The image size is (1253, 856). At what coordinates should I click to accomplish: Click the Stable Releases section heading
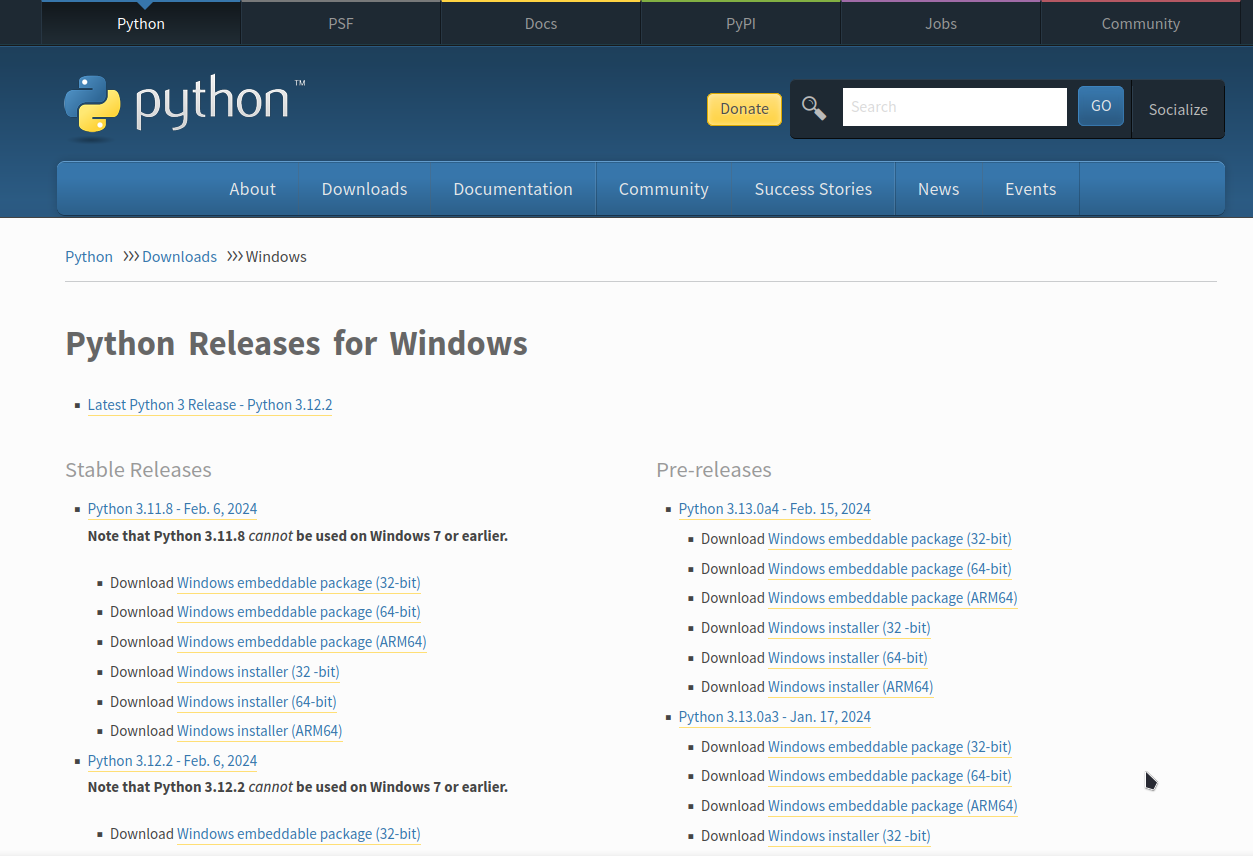click(138, 470)
